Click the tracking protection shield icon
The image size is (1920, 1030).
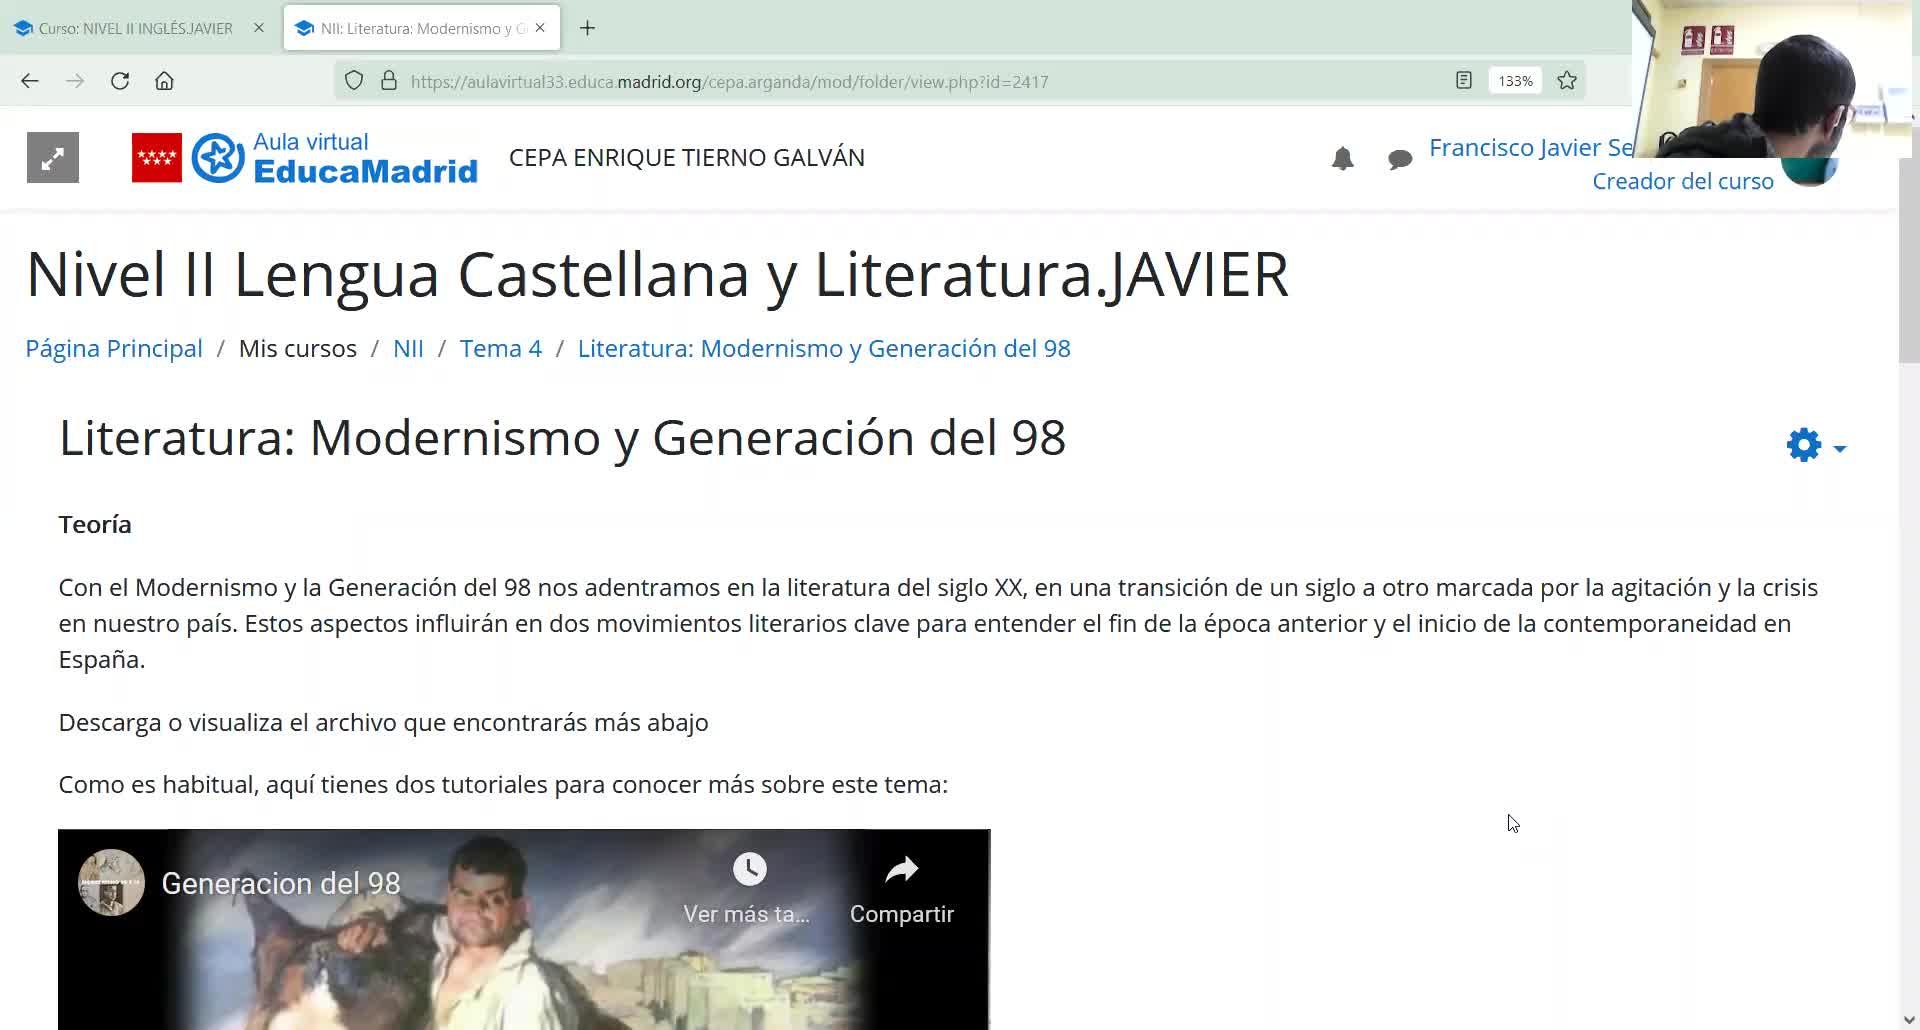tap(354, 81)
